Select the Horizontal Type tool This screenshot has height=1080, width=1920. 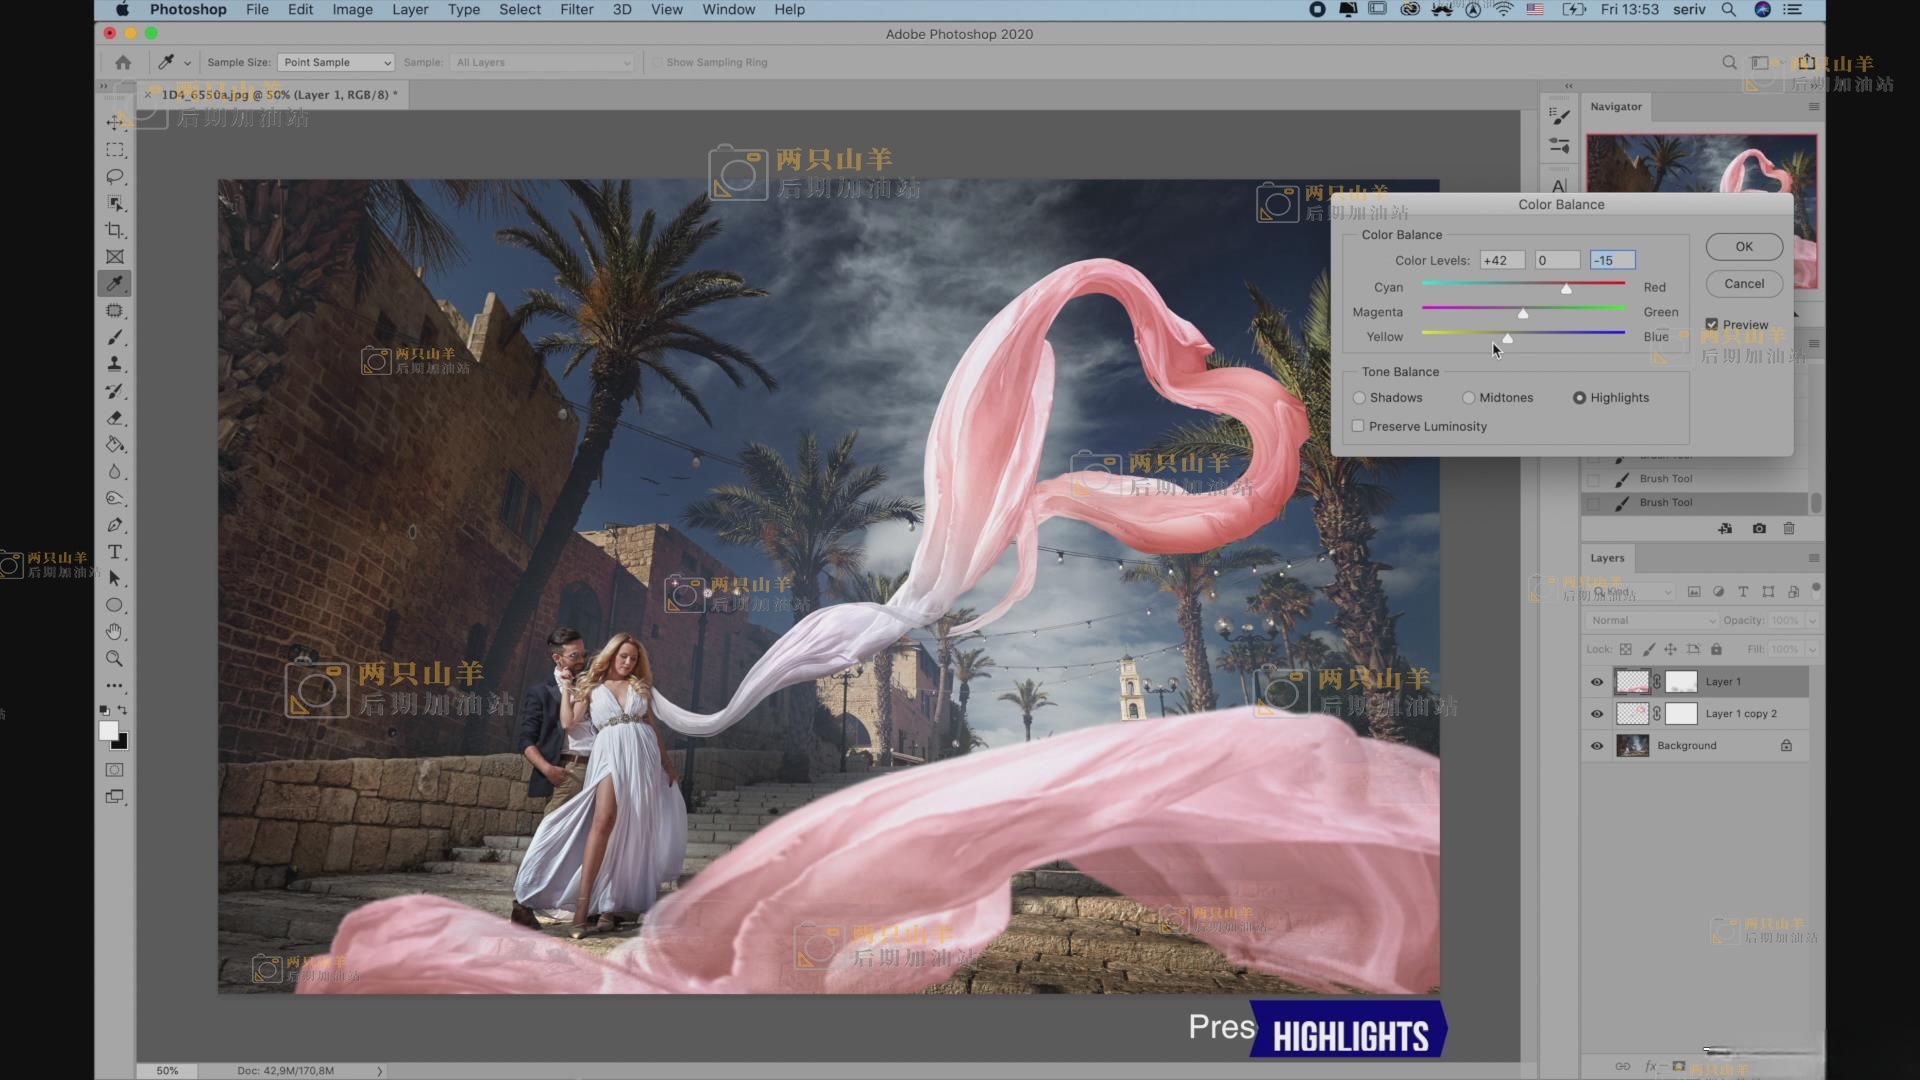click(x=115, y=552)
